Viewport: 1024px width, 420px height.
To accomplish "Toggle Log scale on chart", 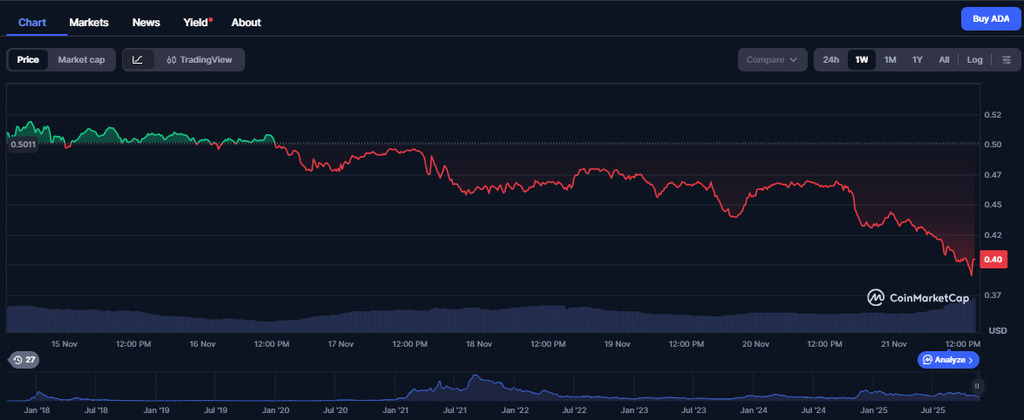I will point(974,60).
